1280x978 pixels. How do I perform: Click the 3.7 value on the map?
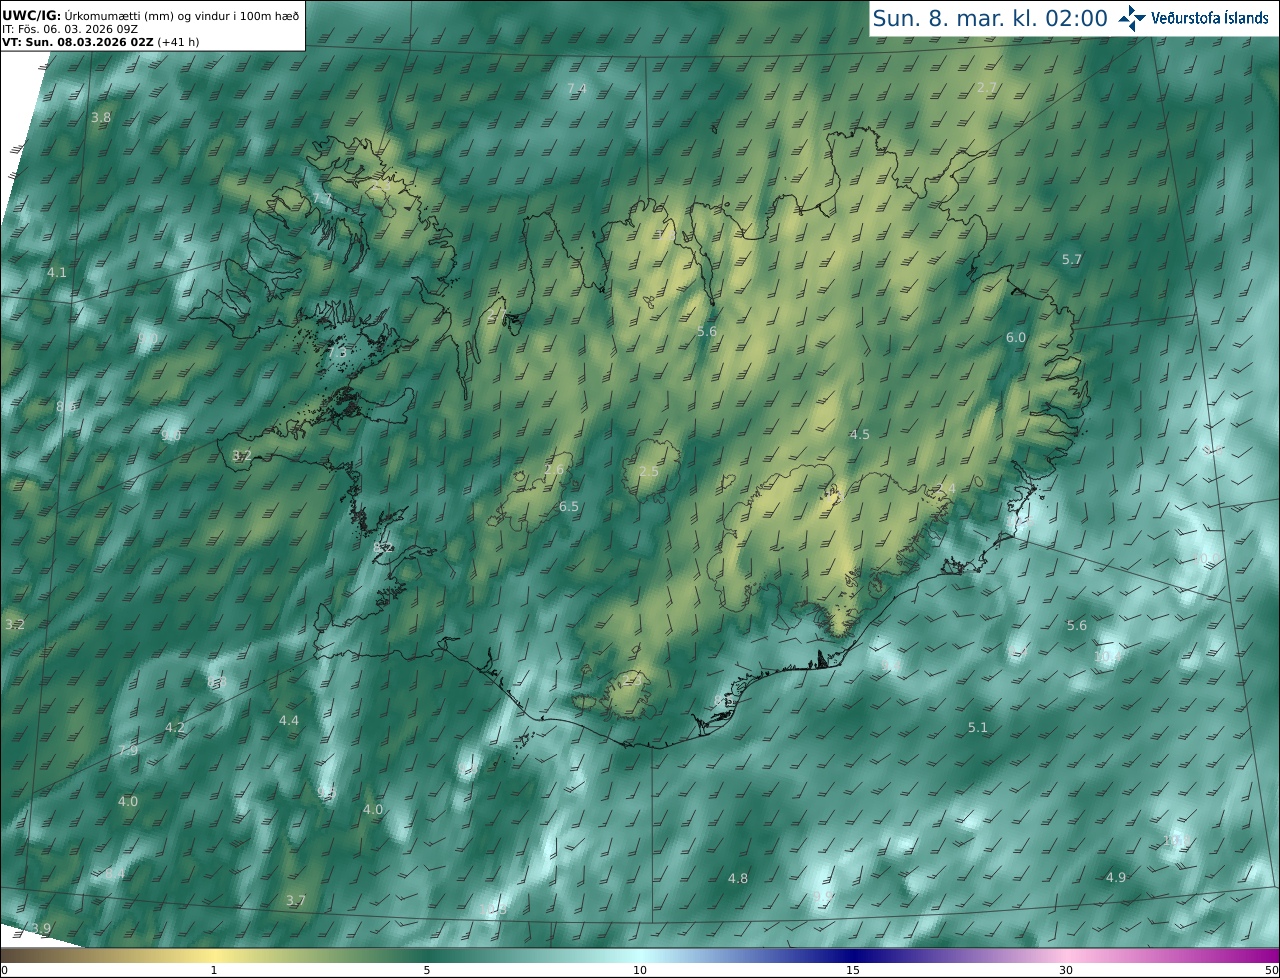[296, 901]
